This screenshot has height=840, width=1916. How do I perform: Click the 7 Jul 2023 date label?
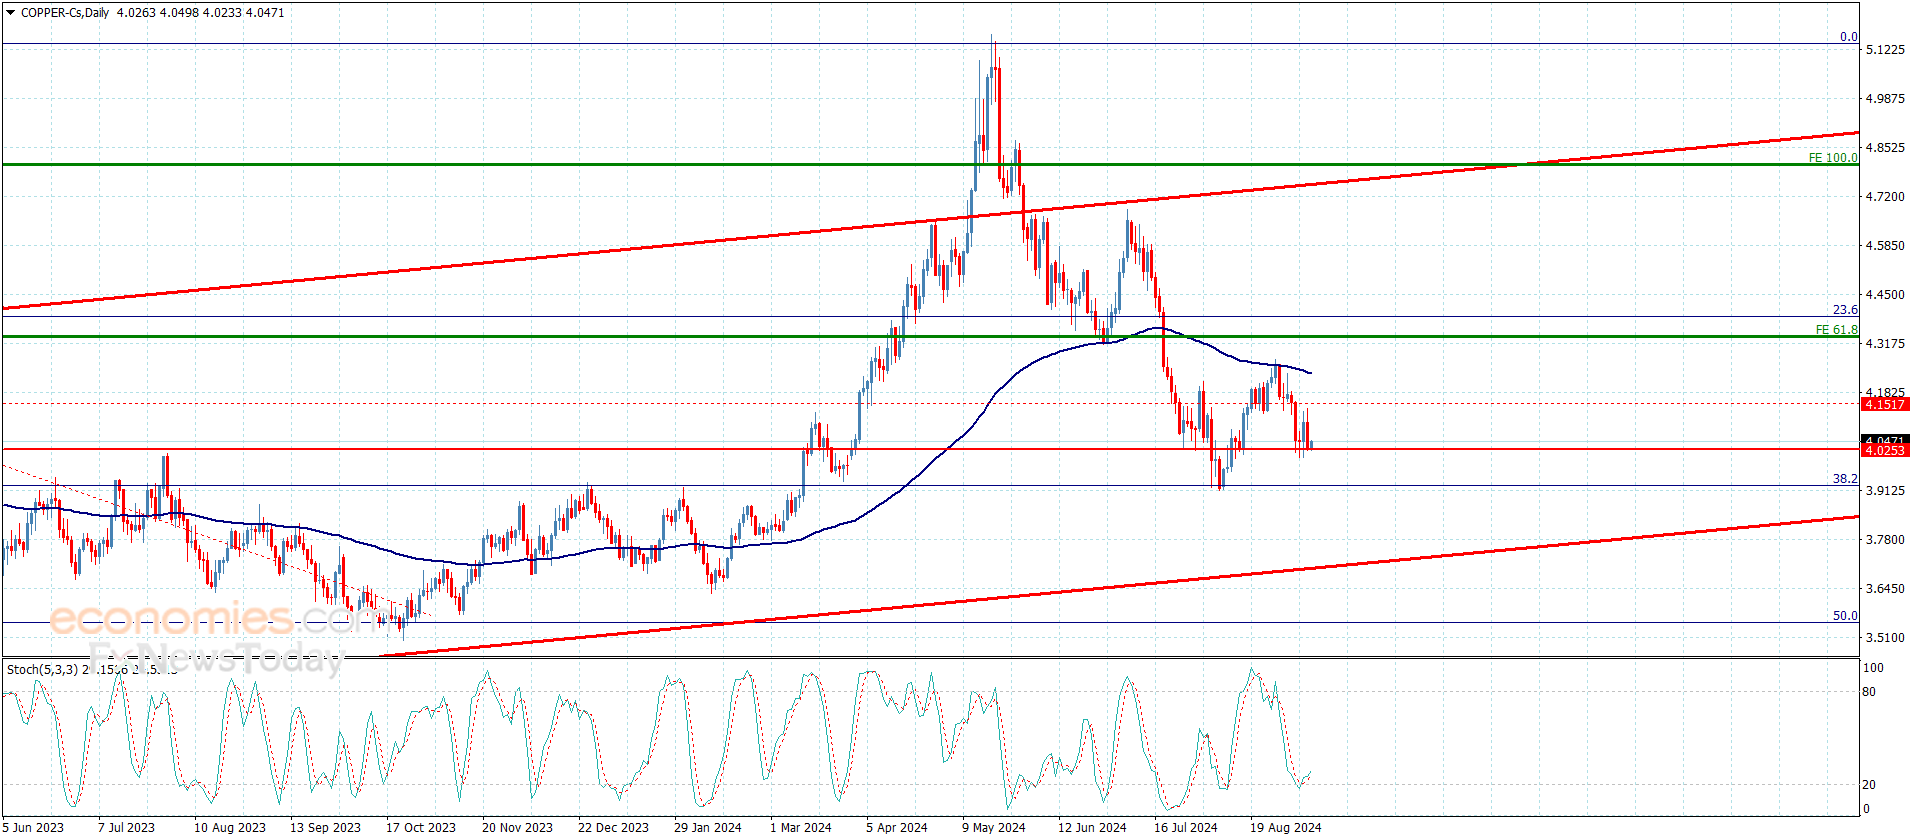coord(126,827)
